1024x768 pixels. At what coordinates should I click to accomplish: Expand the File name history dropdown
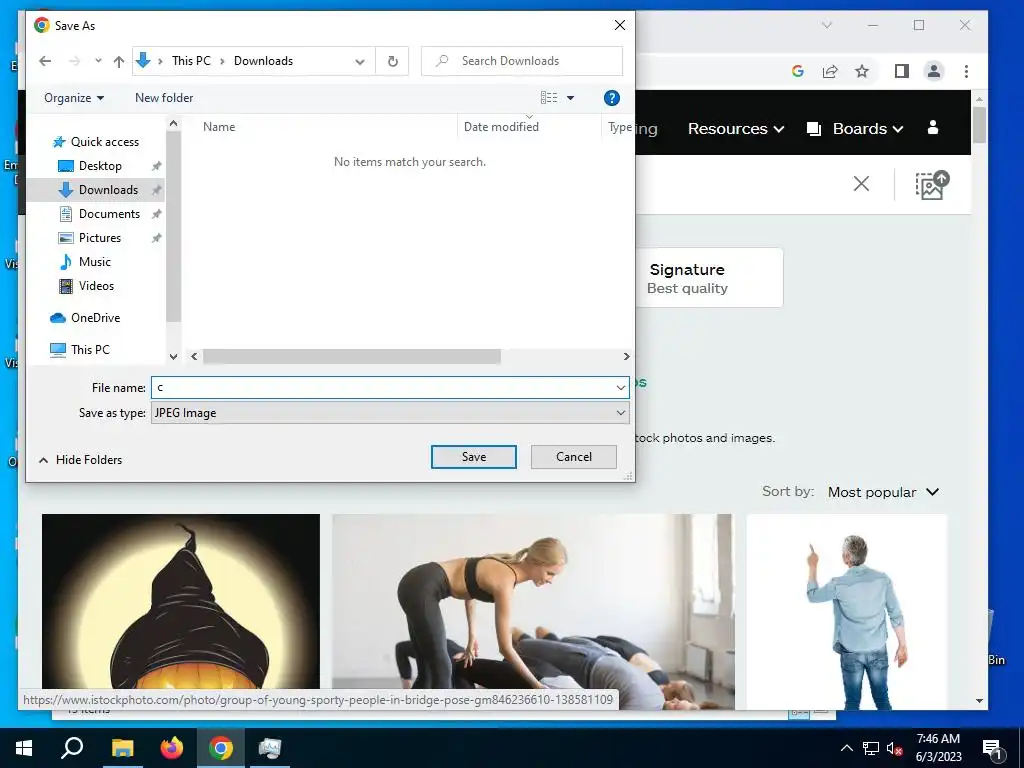620,387
